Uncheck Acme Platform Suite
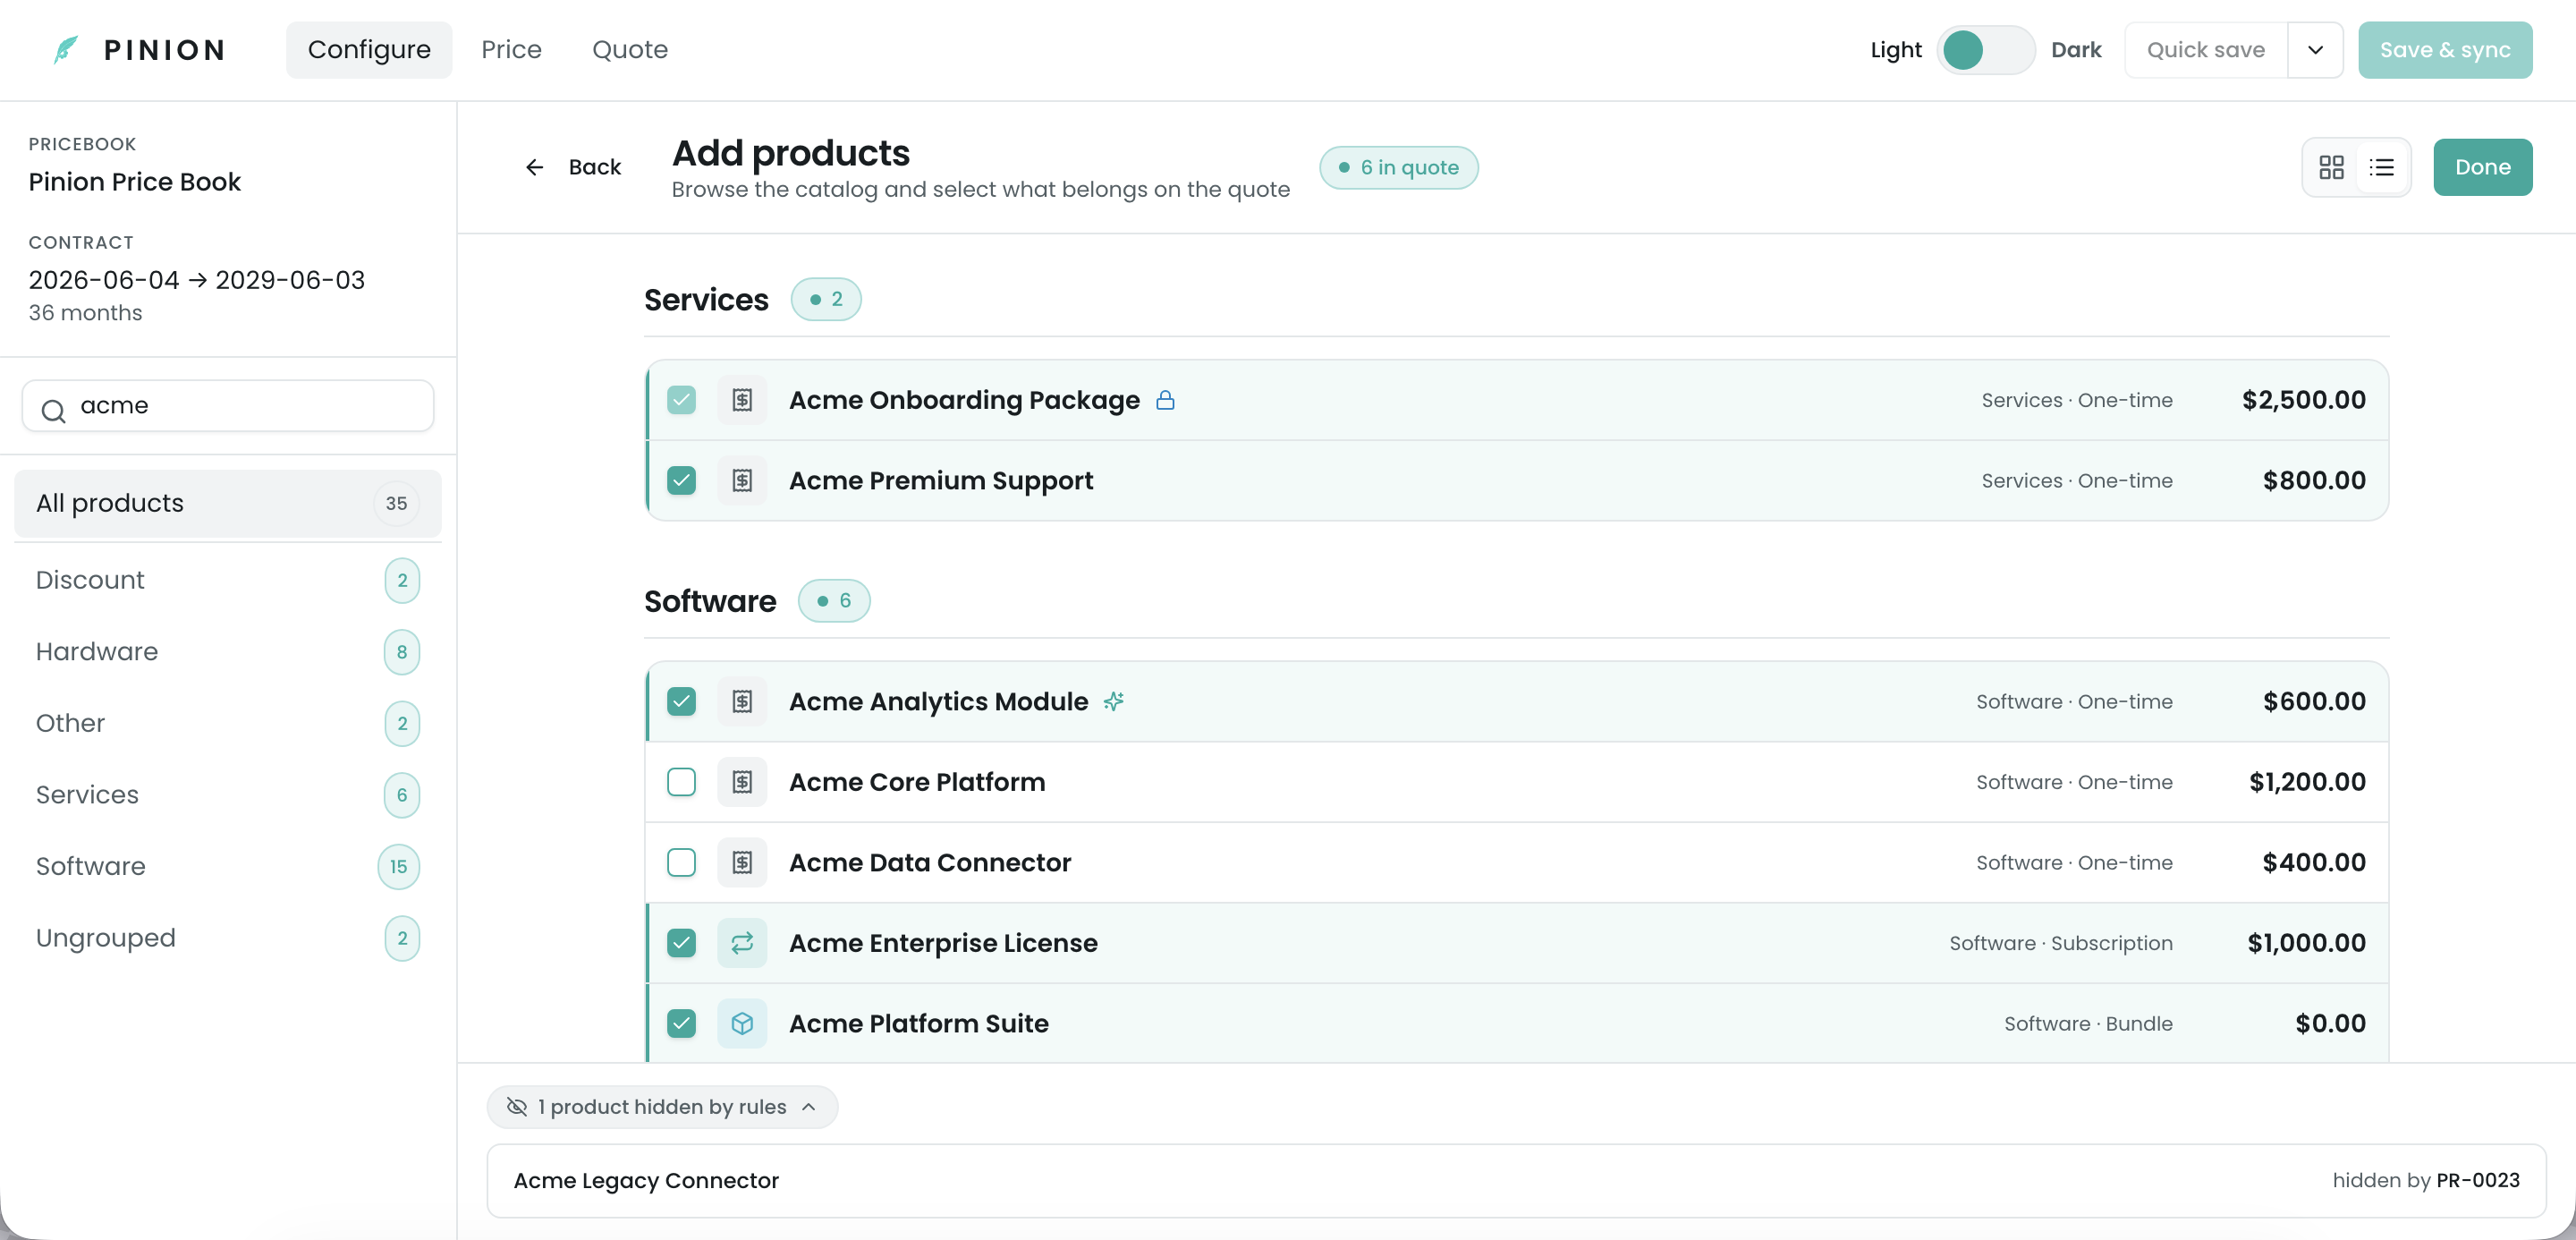This screenshot has height=1240, width=2576. tap(681, 1023)
